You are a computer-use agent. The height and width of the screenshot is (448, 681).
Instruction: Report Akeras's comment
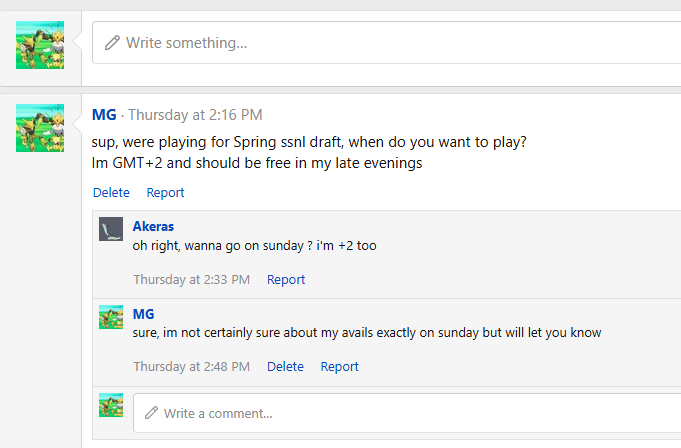click(x=286, y=280)
